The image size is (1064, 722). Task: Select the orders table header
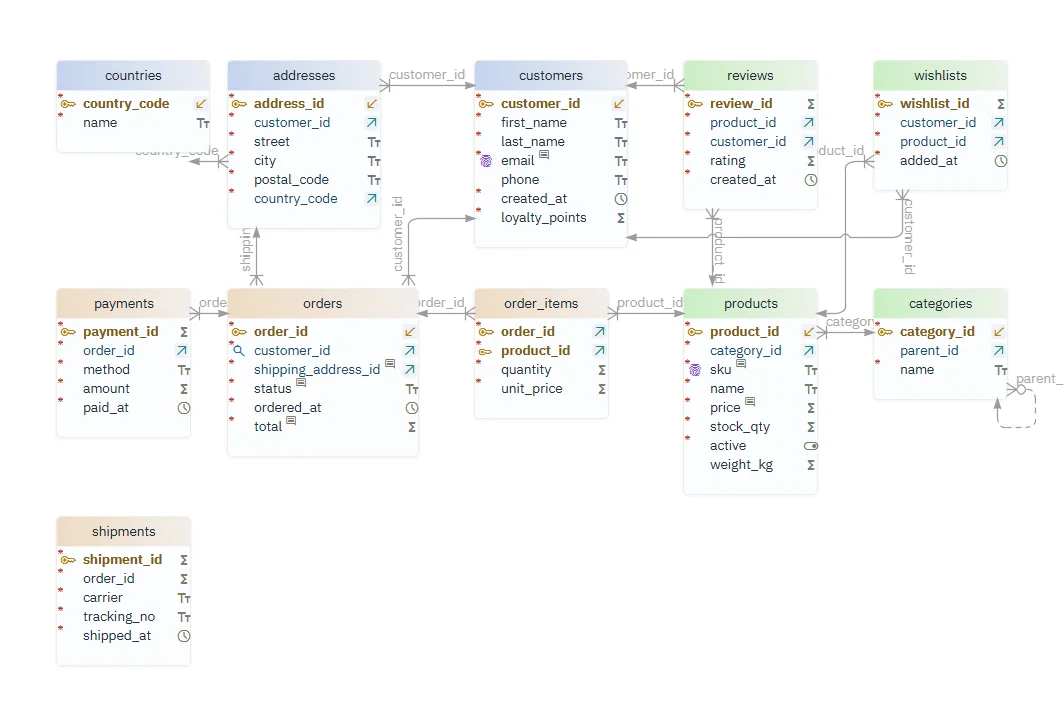pos(323,303)
